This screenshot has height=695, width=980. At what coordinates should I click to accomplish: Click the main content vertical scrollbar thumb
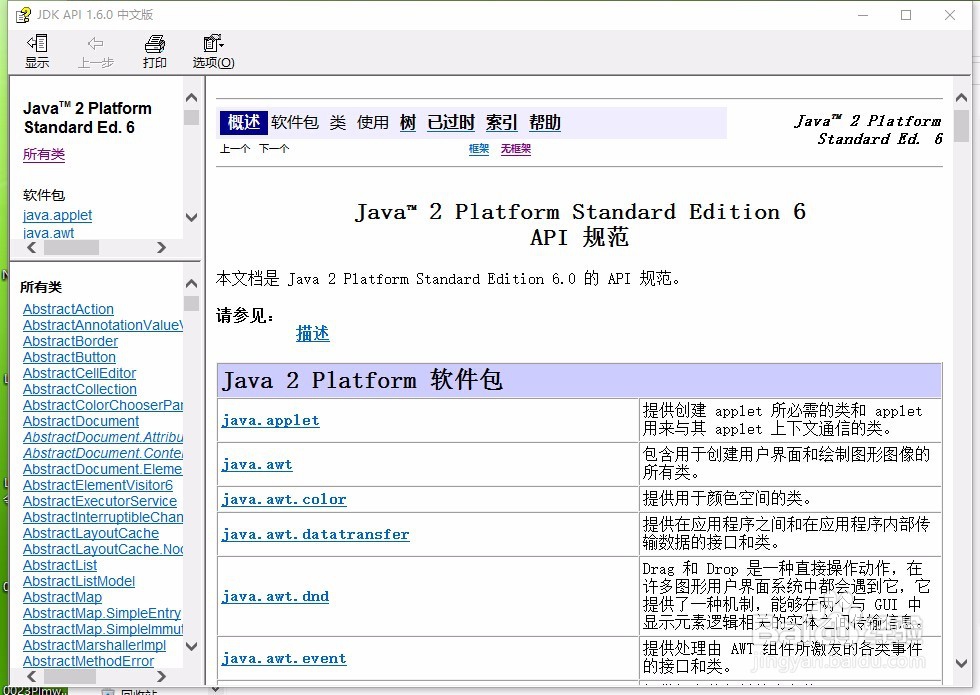tap(961, 126)
